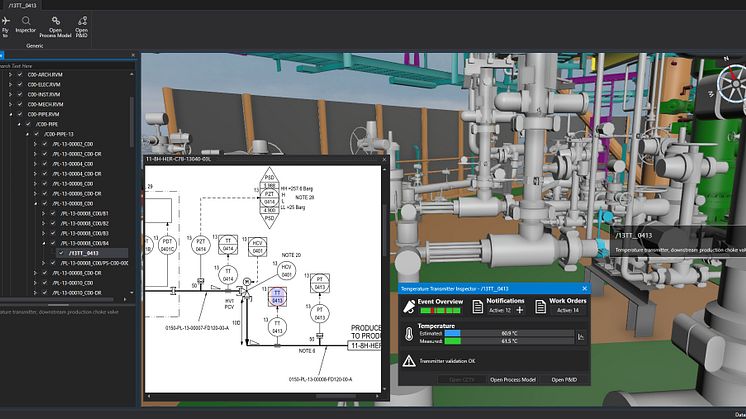Click the HCV 0401 square symbol in P&ID
The height and width of the screenshot is (419, 746).
coord(257,247)
